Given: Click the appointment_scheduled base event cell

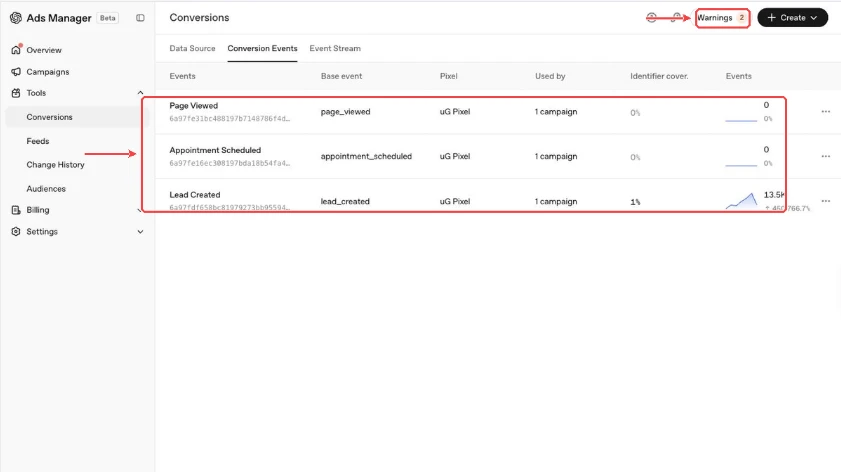Looking at the screenshot, I should tap(366, 156).
